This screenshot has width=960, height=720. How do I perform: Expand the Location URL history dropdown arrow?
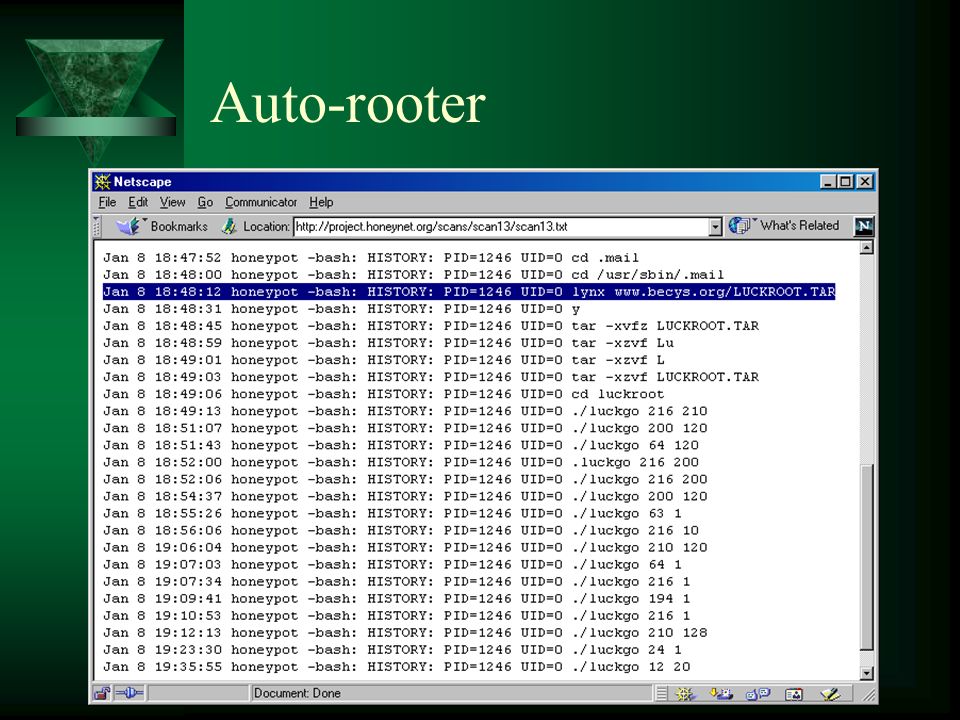715,227
